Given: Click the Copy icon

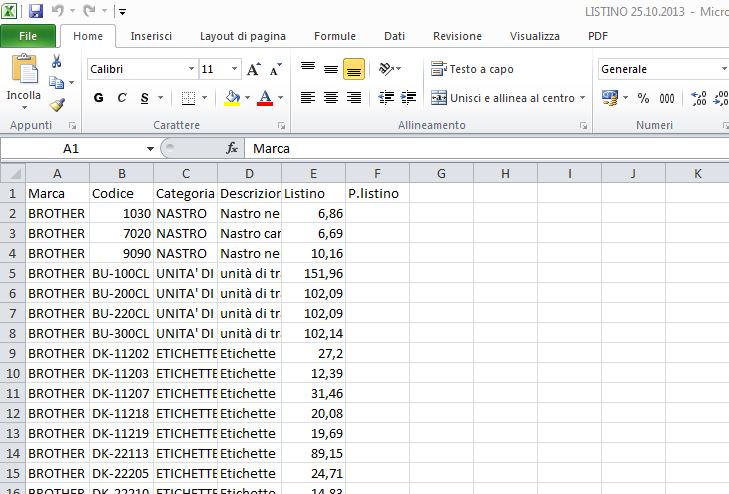Looking at the screenshot, I should [56, 82].
